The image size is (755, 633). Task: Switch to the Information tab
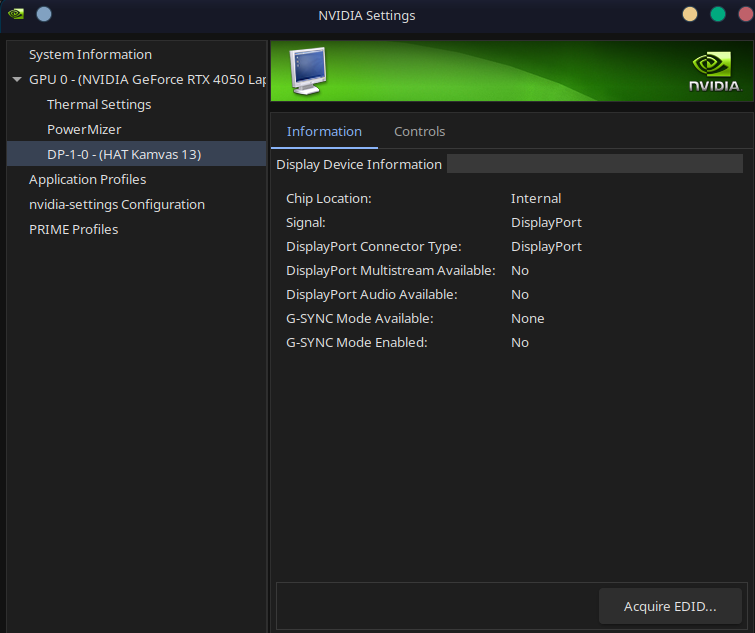pos(324,132)
